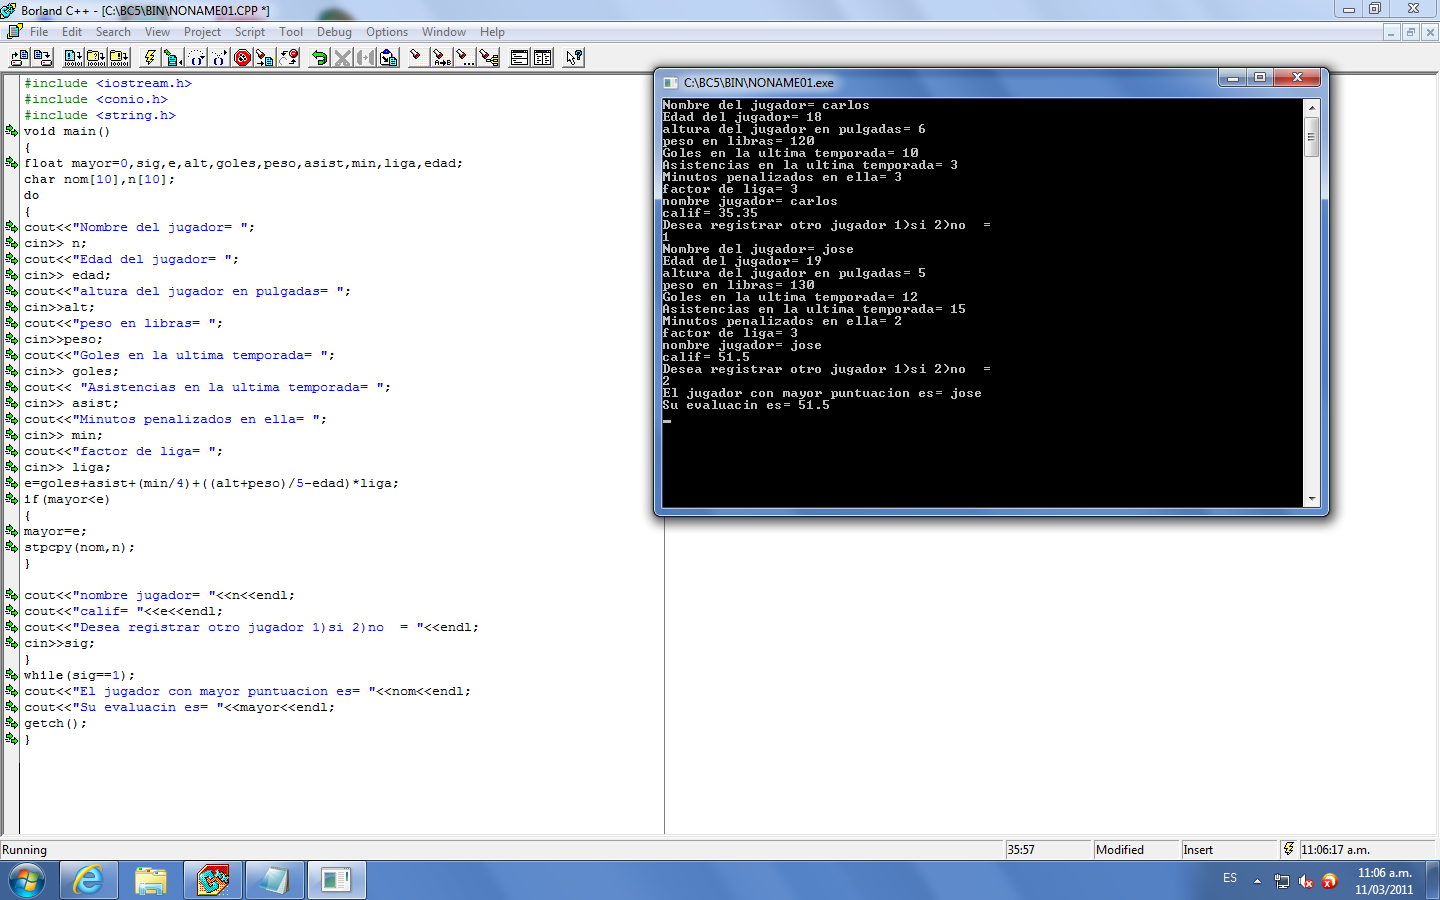Click the grayed Cut scissors icon

tap(343, 57)
